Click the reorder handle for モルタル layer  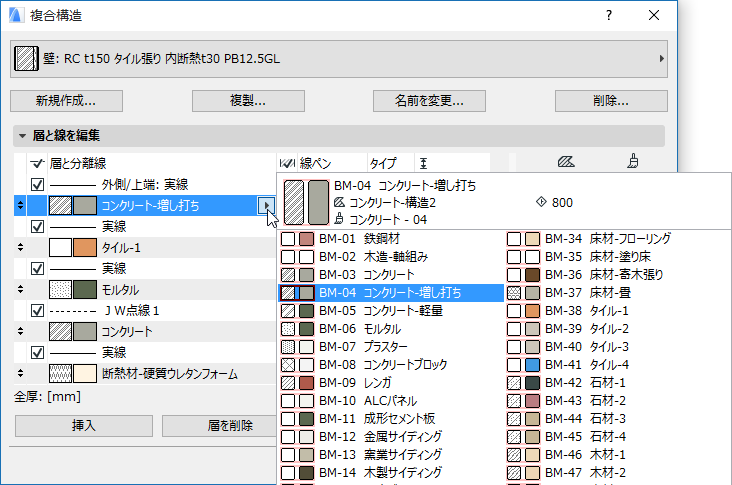click(x=20, y=289)
